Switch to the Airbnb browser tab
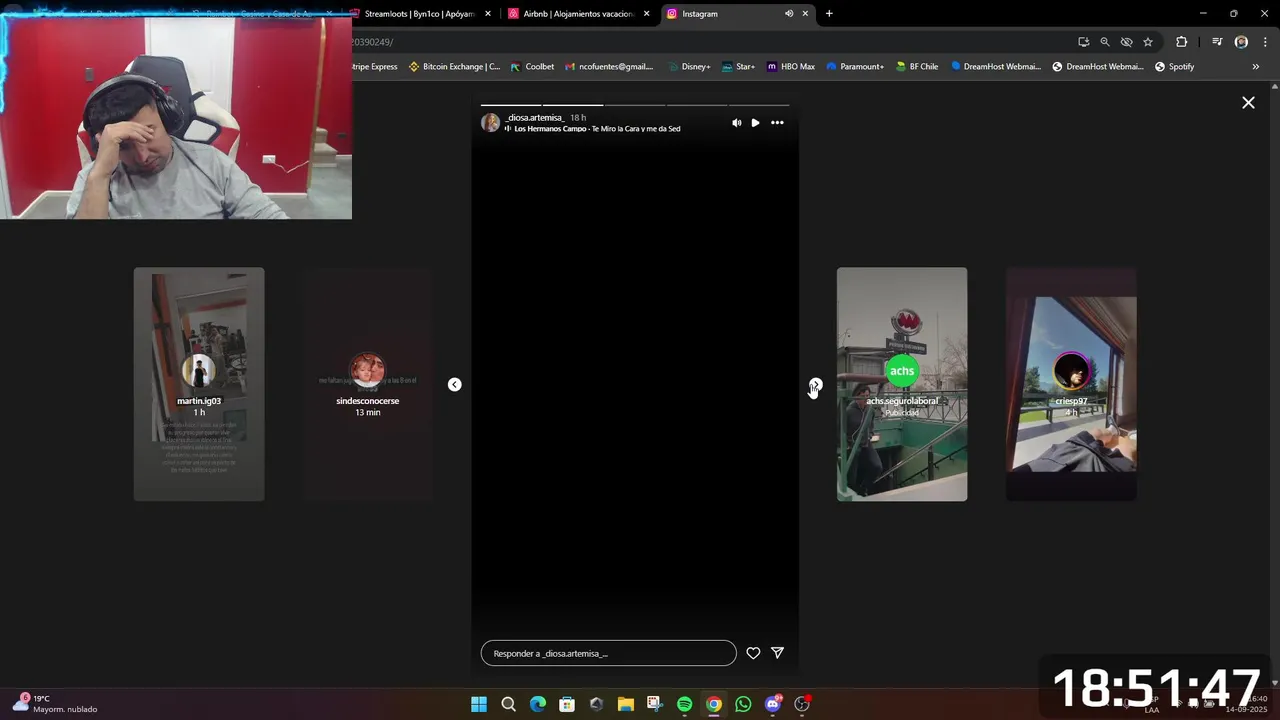 [x=578, y=14]
